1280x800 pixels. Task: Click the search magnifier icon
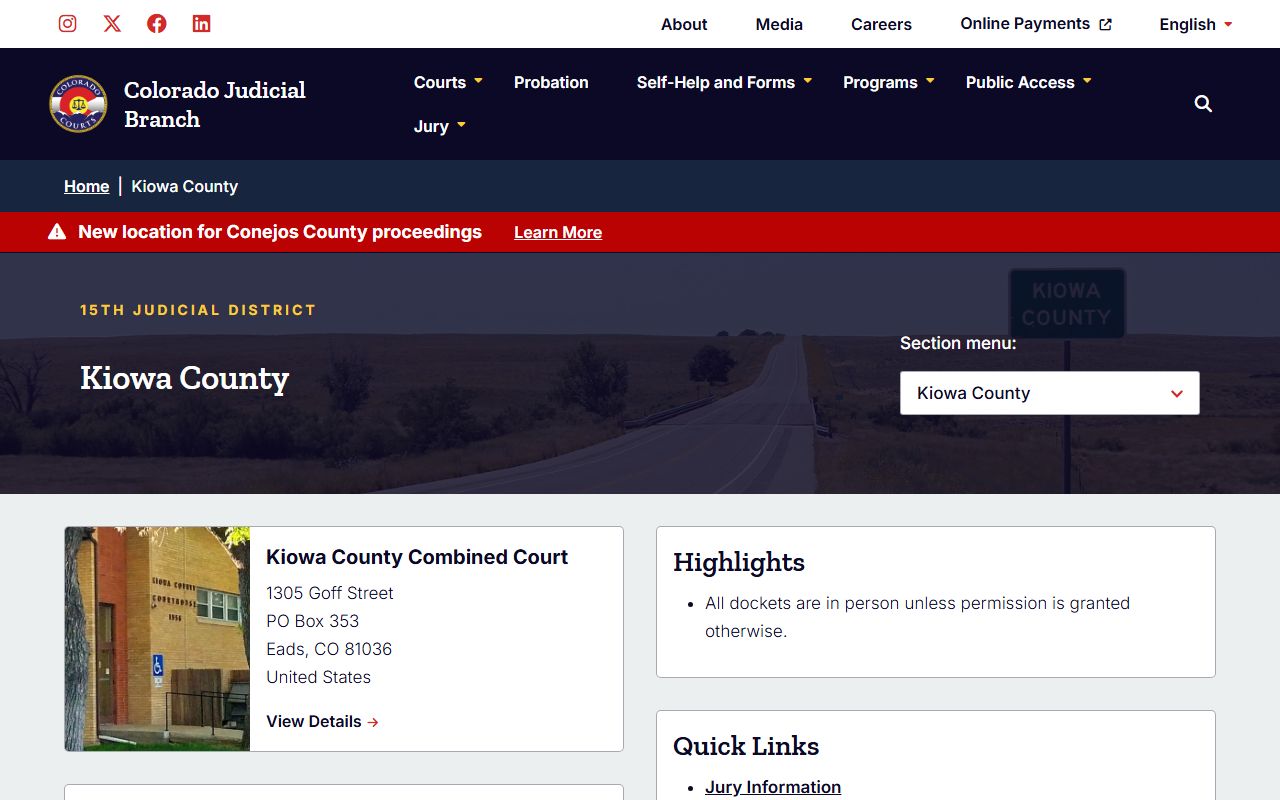pos(1203,104)
